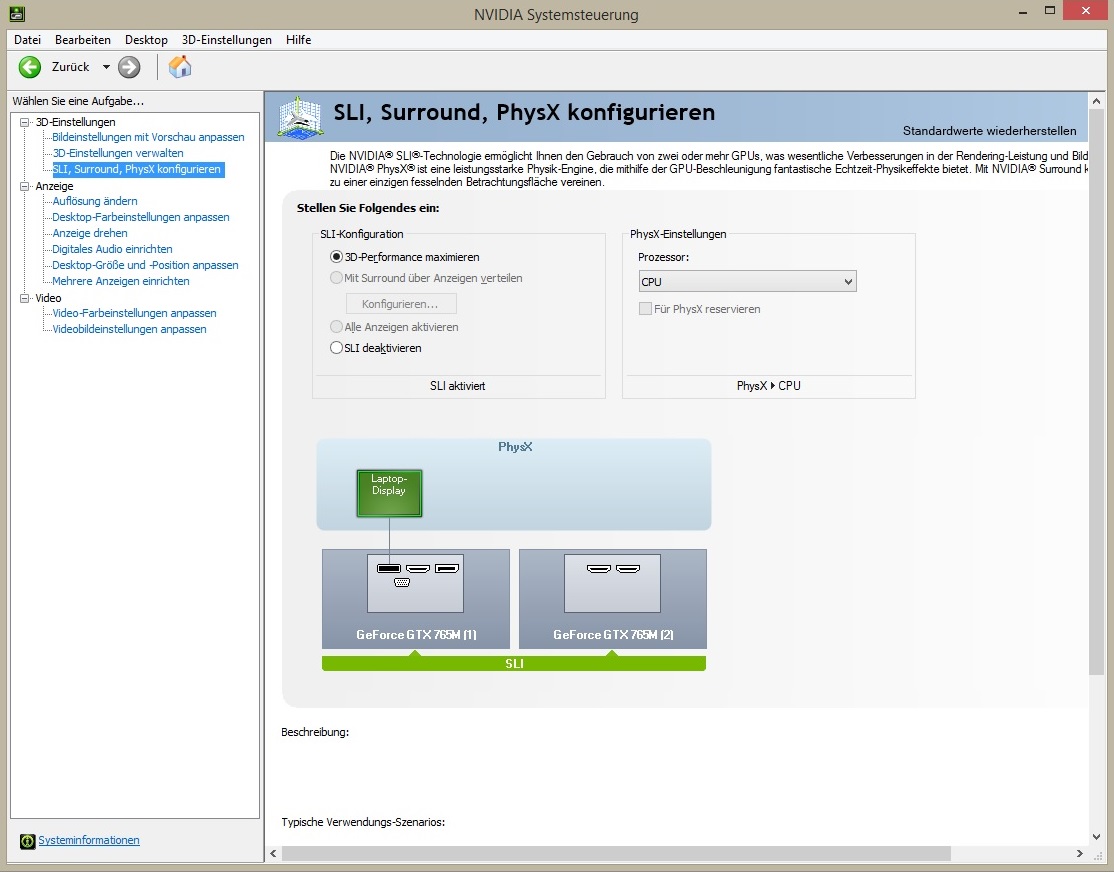Open the Hilfe menu

tap(298, 40)
